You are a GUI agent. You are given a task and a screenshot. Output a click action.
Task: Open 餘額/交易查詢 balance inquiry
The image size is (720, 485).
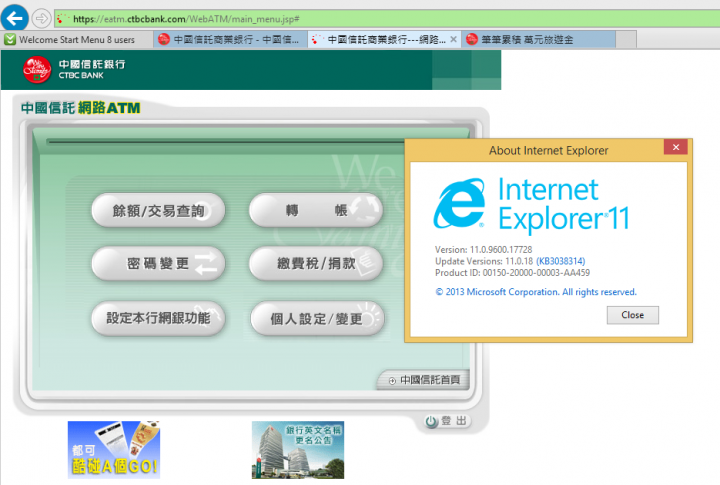point(158,210)
